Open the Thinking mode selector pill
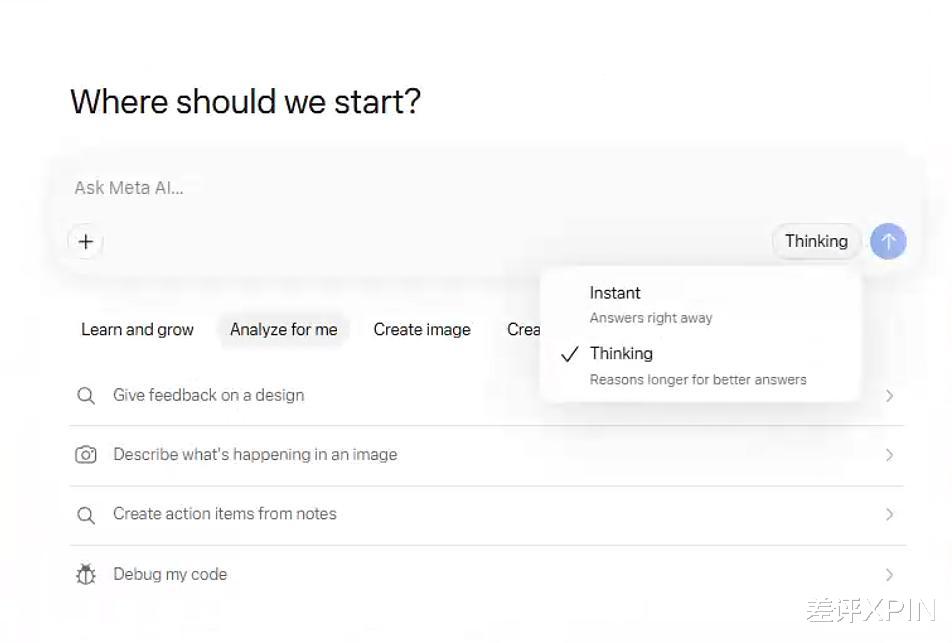The height and width of the screenshot is (643, 952). point(816,241)
